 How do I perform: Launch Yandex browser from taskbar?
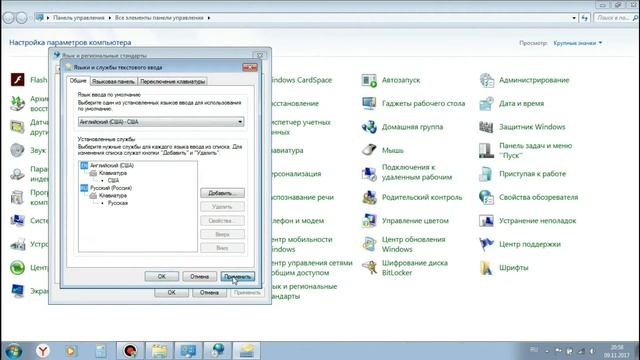click(42, 351)
